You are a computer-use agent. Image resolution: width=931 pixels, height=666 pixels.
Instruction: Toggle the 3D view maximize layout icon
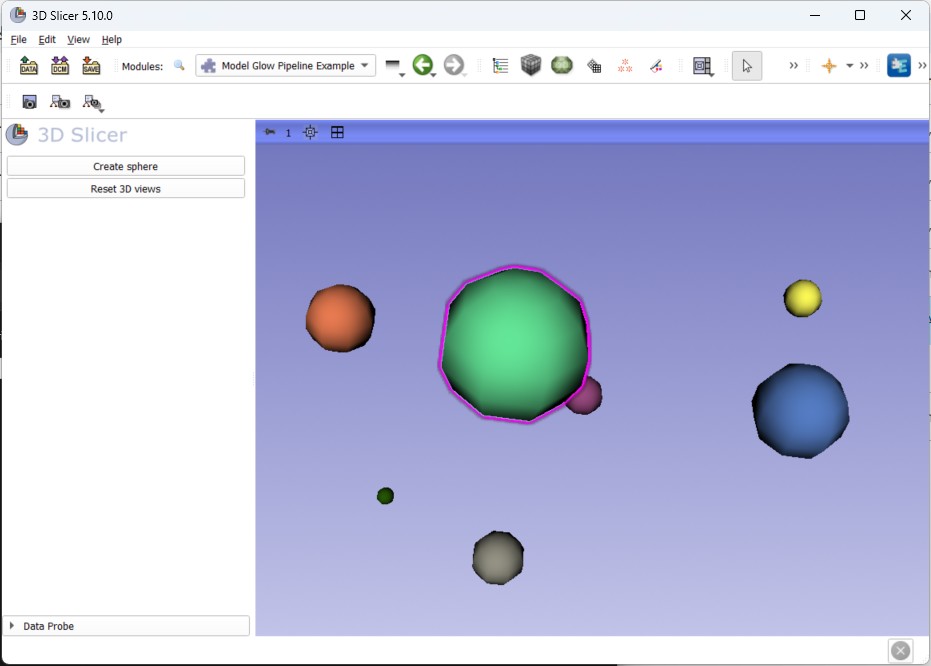[x=337, y=132]
